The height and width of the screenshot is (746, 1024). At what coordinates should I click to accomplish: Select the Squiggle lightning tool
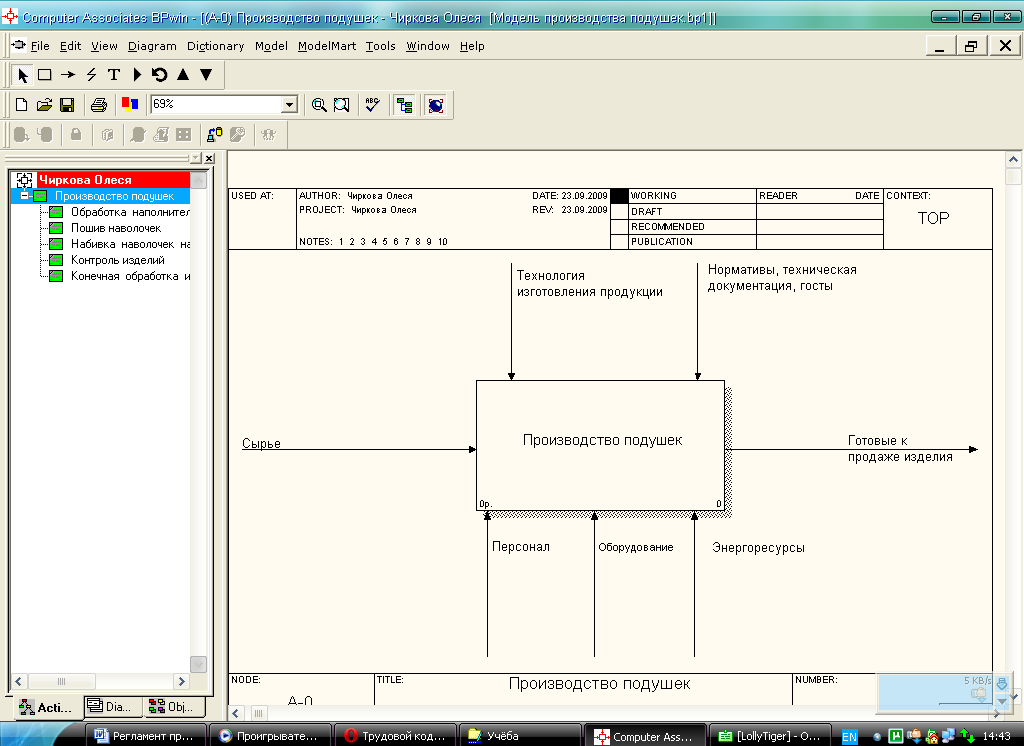pos(91,75)
